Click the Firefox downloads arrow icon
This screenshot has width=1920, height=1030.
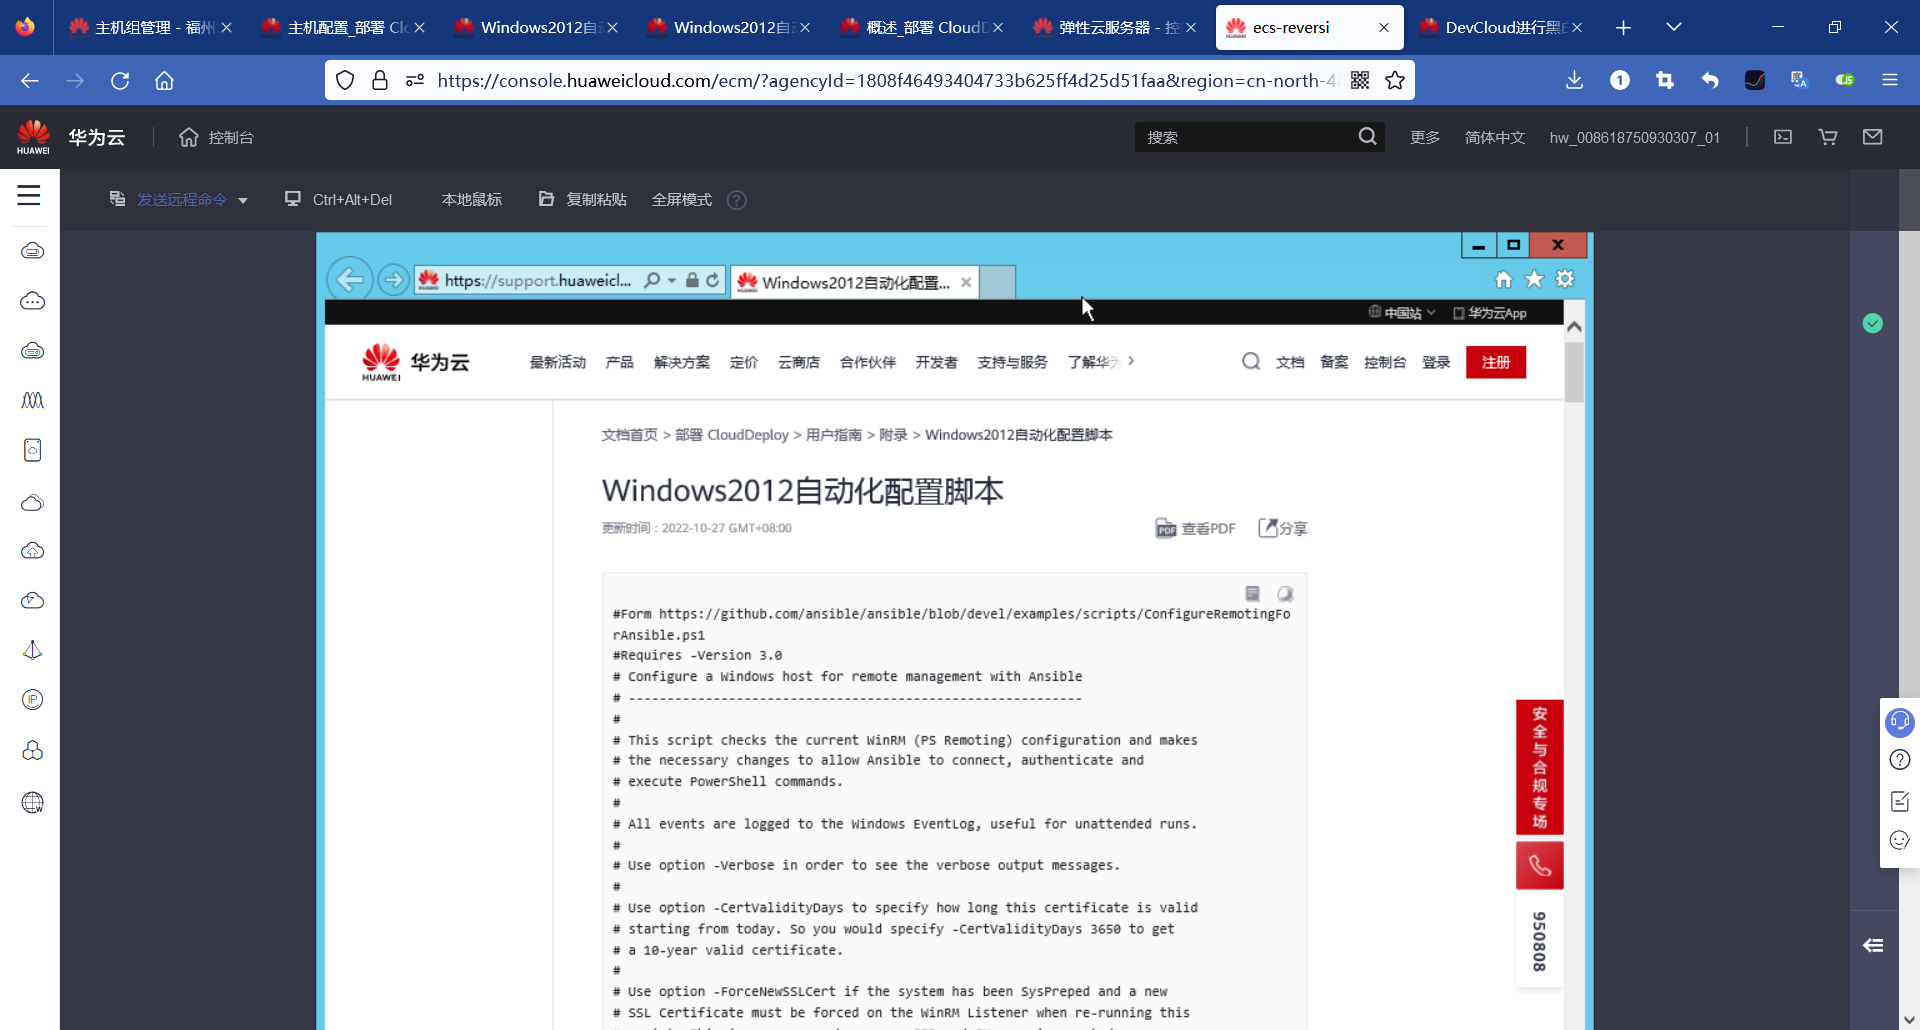(x=1574, y=80)
